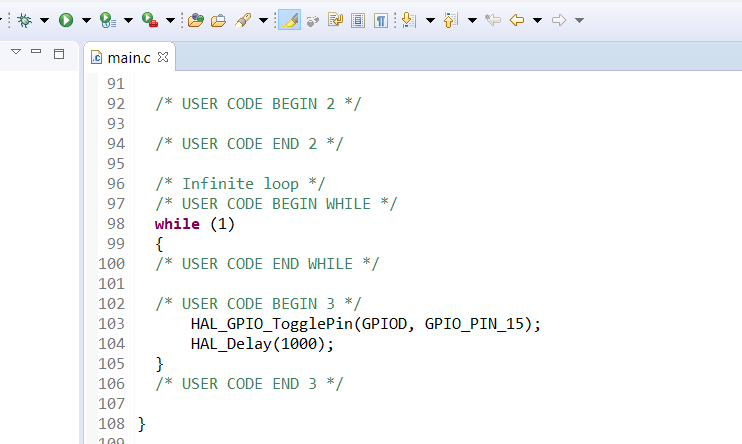The height and width of the screenshot is (444, 742).
Task: Expand the Back history dropdown arrow
Action: click(538, 20)
